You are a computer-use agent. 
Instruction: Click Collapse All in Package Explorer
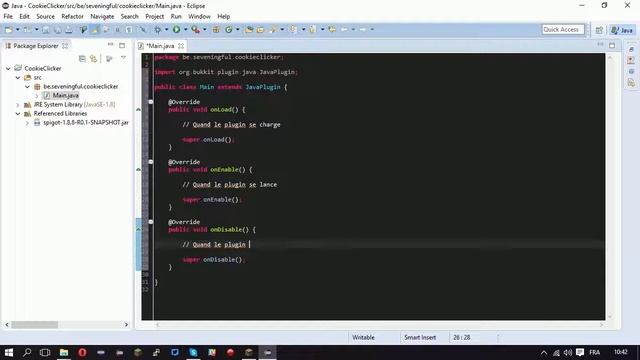click(x=82, y=59)
